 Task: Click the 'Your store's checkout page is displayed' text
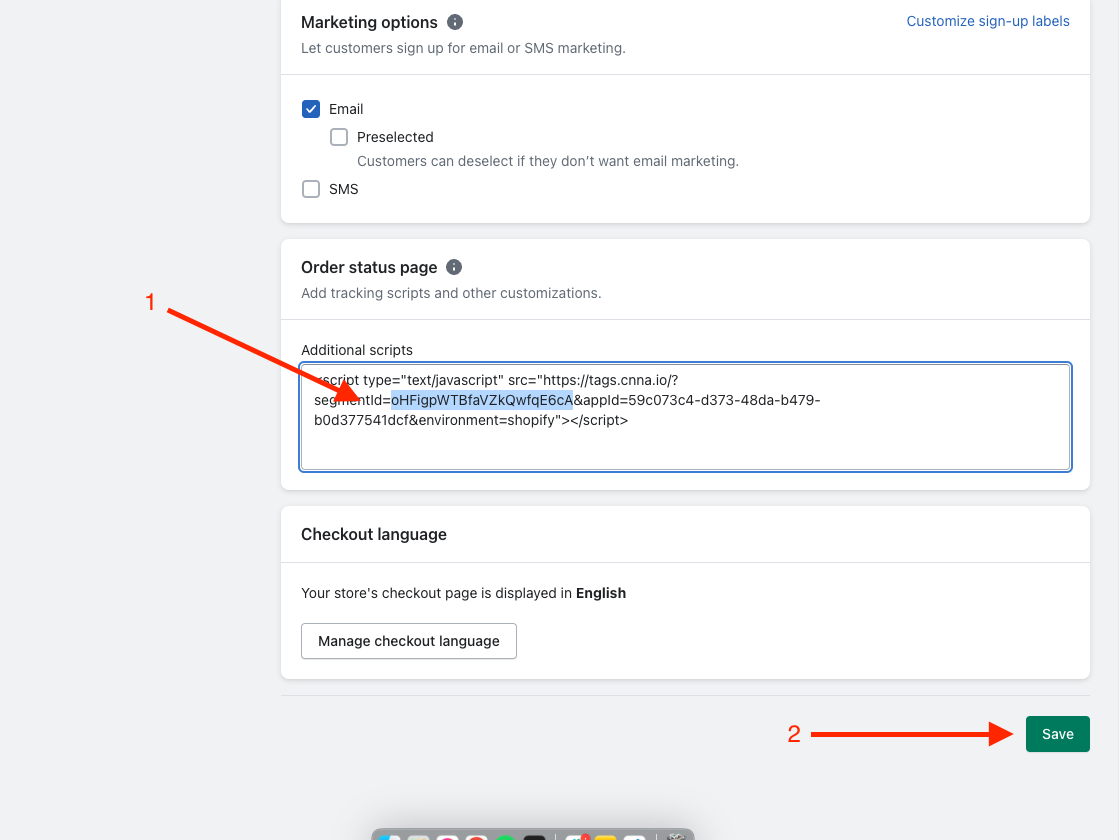pyautogui.click(x=464, y=593)
